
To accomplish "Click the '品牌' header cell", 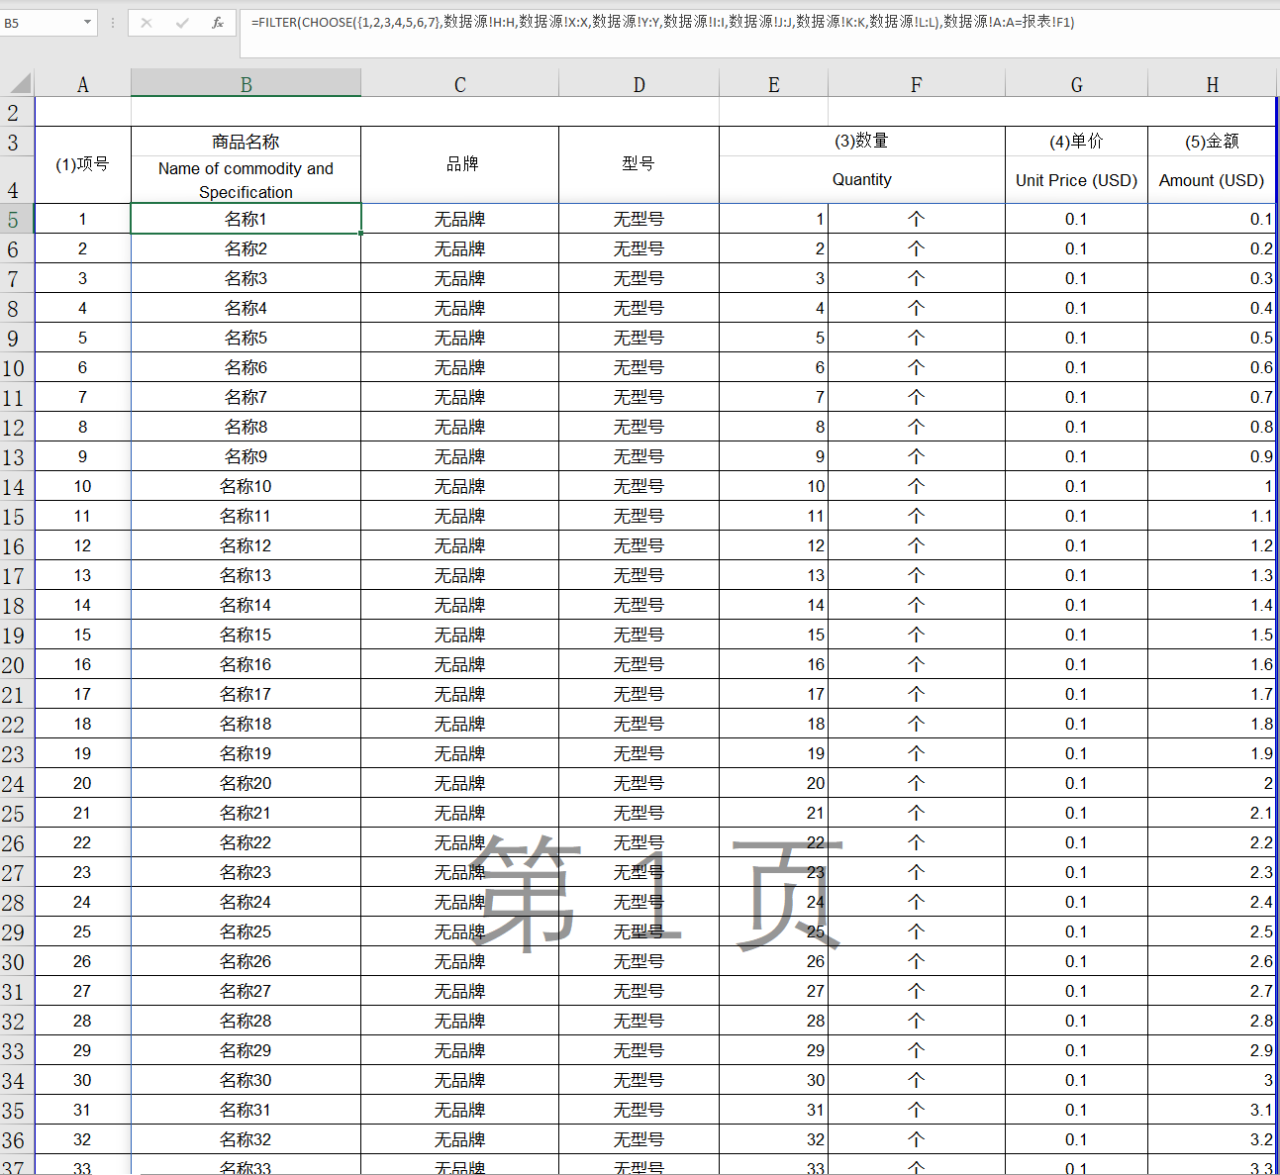I will [x=460, y=164].
